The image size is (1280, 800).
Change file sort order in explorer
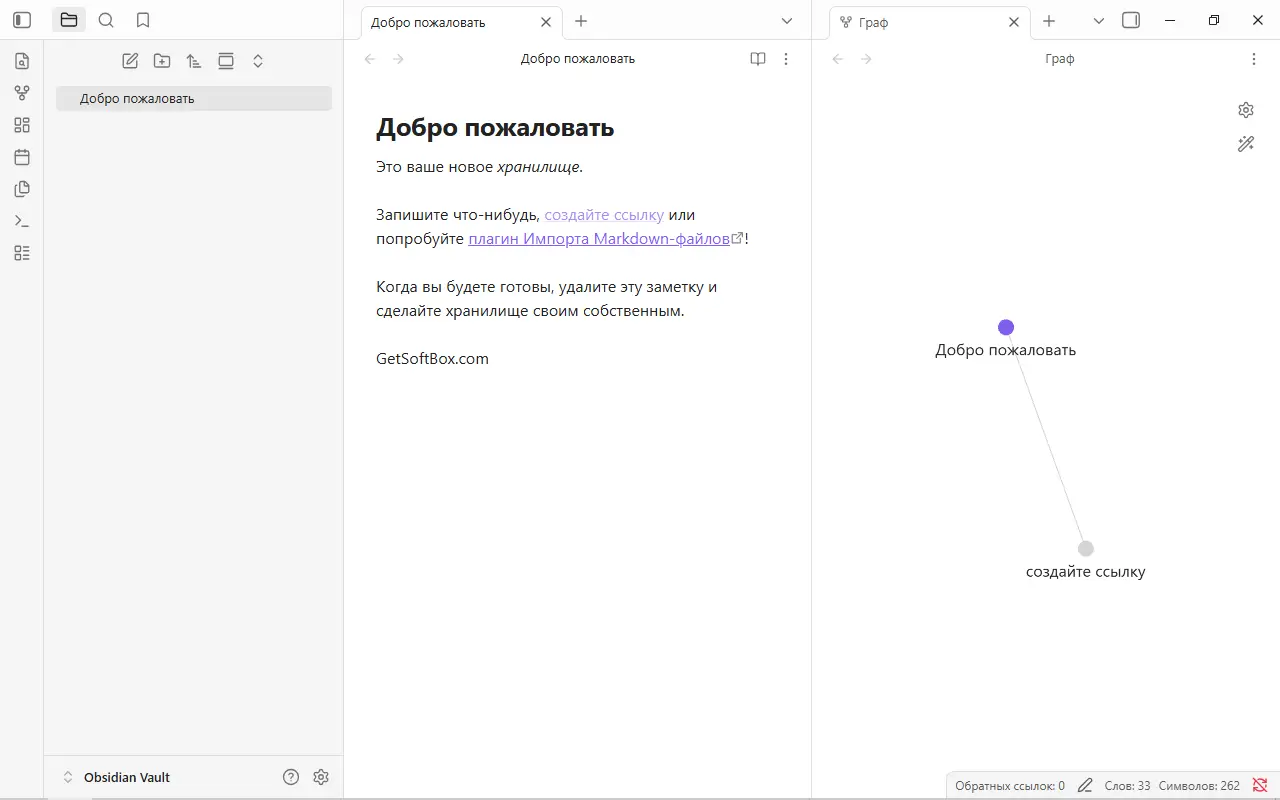[194, 61]
